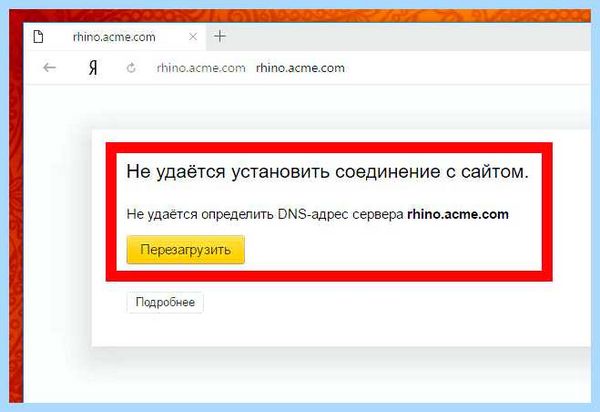Click the page favicon in the tab

click(38, 37)
